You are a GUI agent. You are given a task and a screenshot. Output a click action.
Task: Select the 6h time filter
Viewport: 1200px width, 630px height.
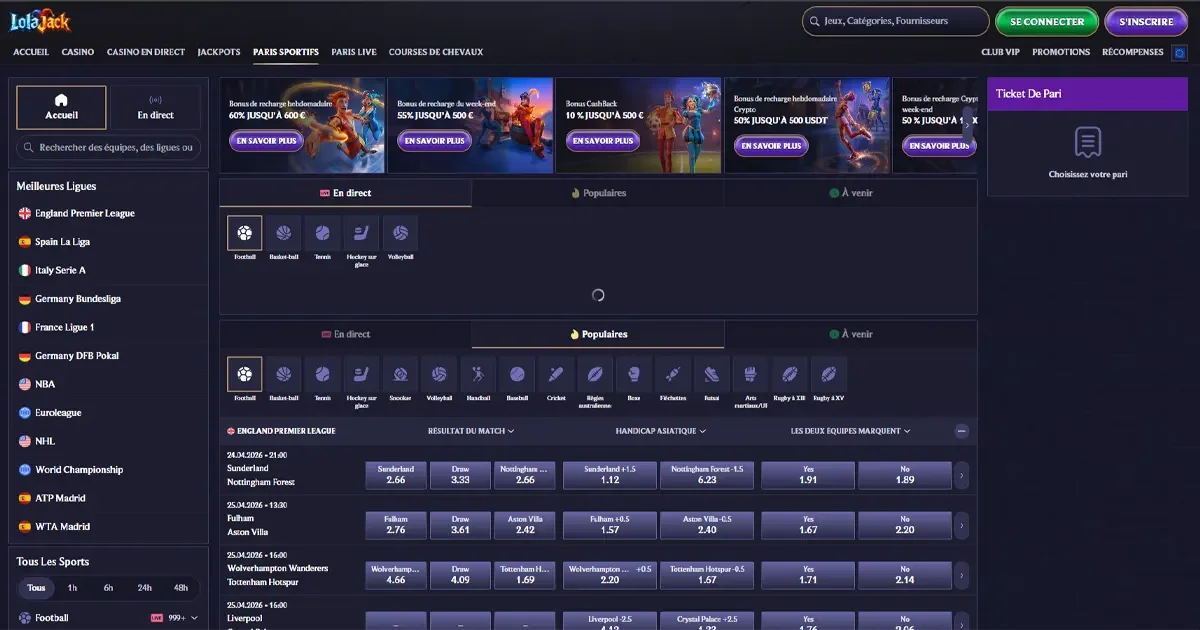click(x=108, y=588)
